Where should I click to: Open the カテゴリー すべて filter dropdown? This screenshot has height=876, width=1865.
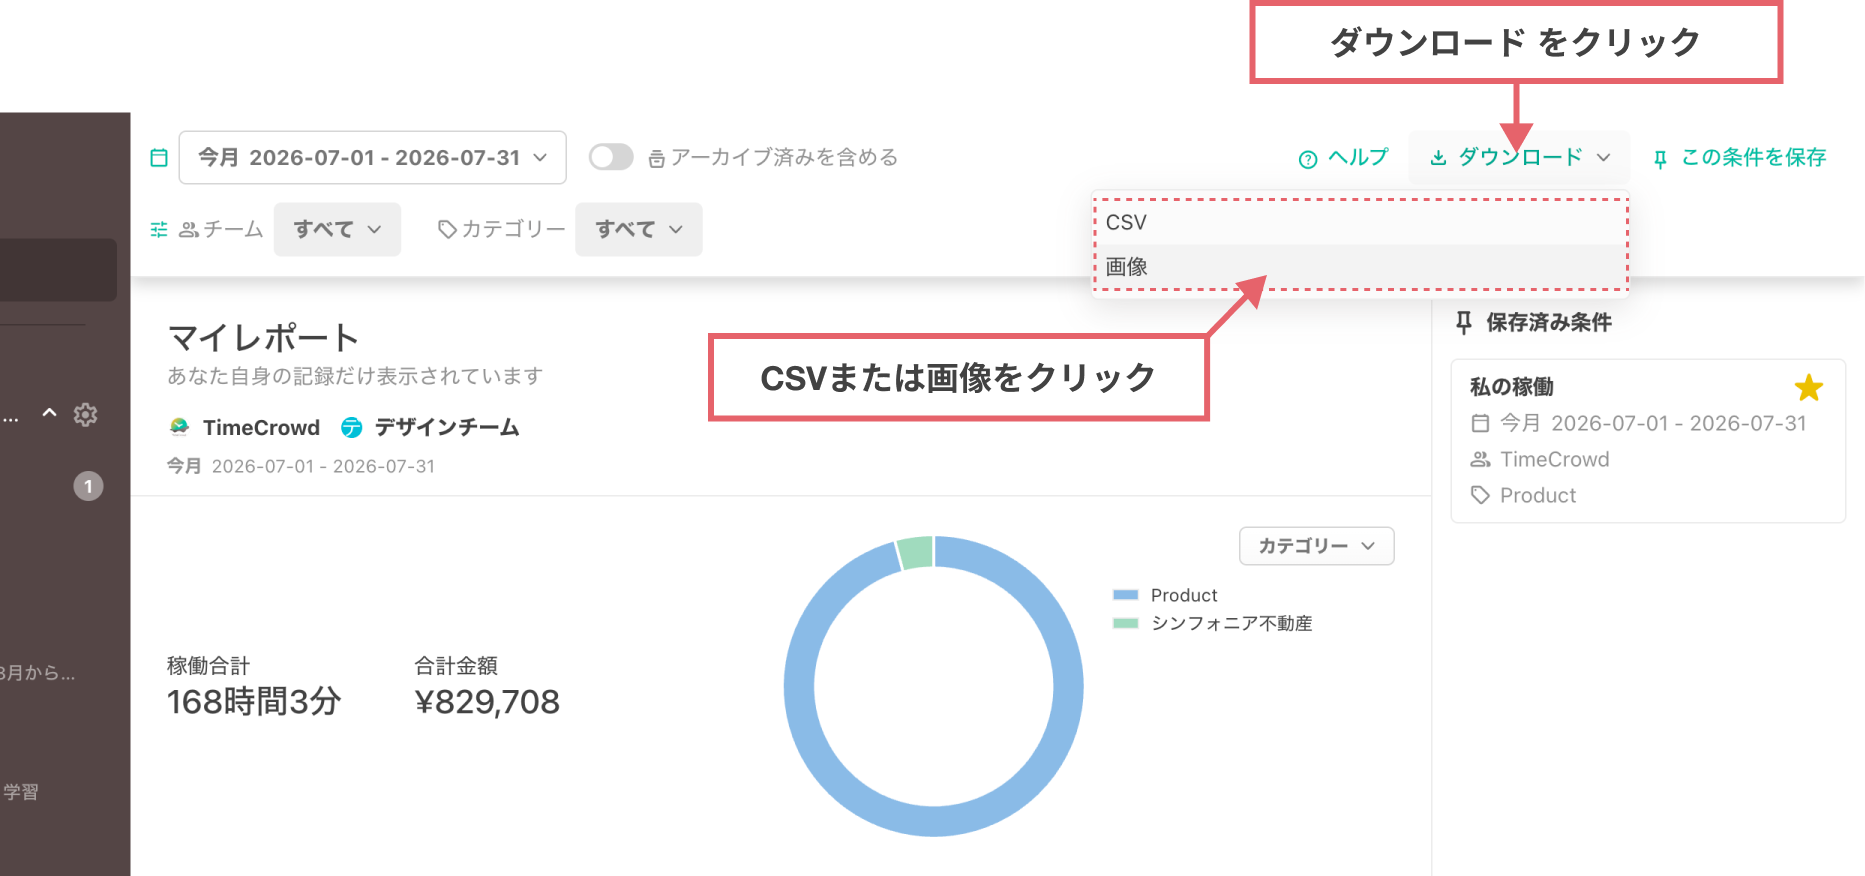638,230
